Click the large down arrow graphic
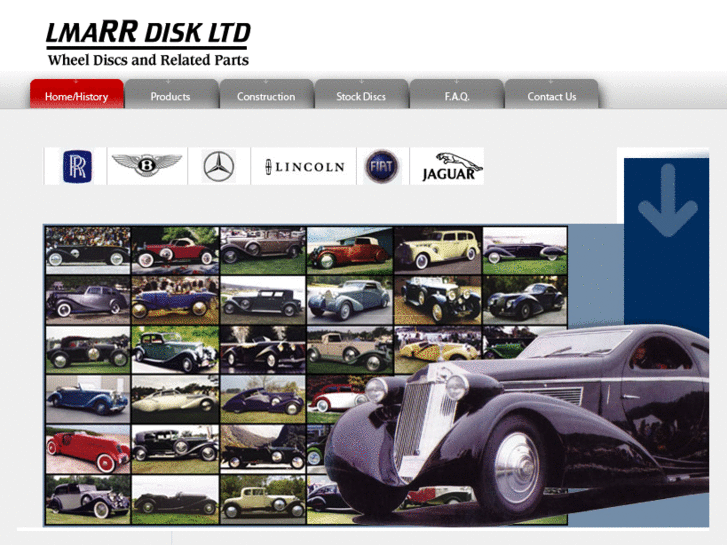Screen dimensions: 727x545 click(668, 200)
